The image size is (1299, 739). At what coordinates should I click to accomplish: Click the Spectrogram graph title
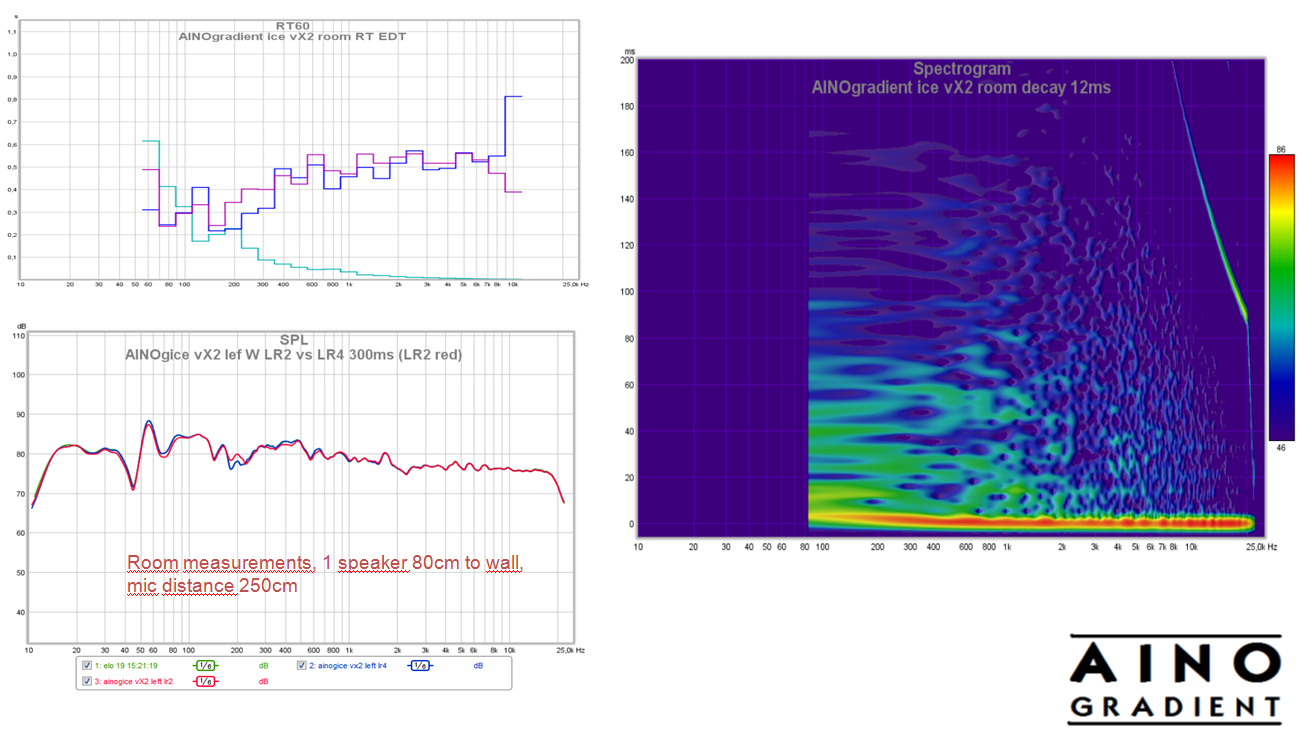(961, 69)
